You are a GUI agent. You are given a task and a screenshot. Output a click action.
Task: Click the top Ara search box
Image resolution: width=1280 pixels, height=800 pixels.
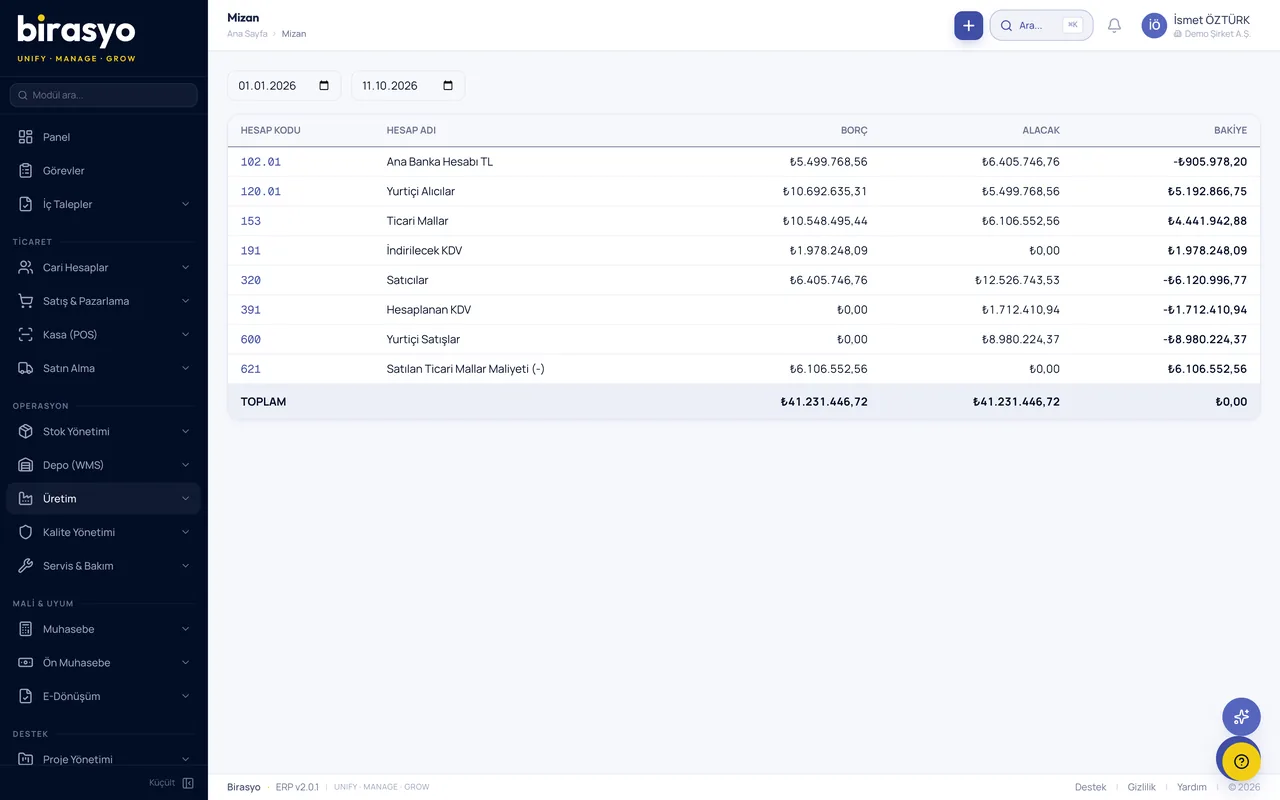[x=1041, y=26]
